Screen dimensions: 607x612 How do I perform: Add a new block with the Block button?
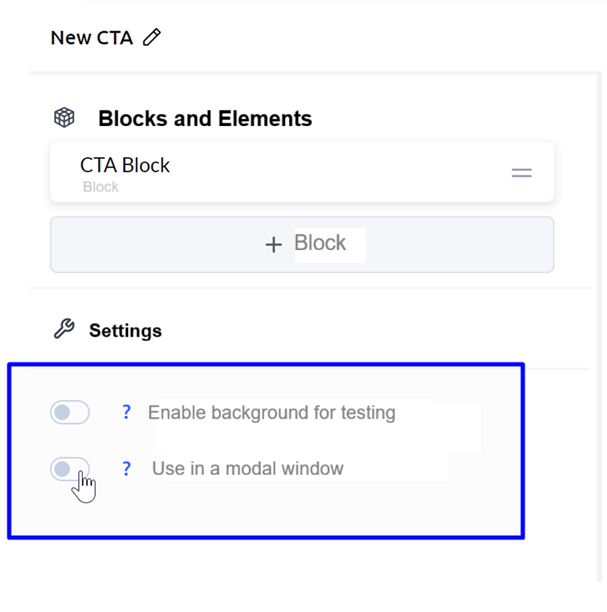(301, 245)
